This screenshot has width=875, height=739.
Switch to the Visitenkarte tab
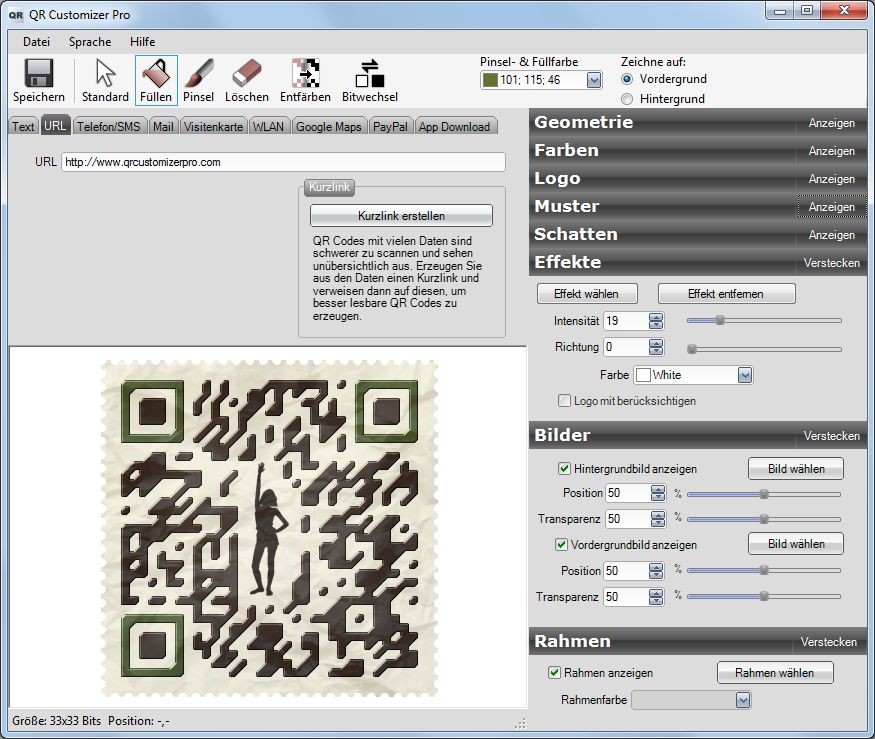click(x=213, y=127)
